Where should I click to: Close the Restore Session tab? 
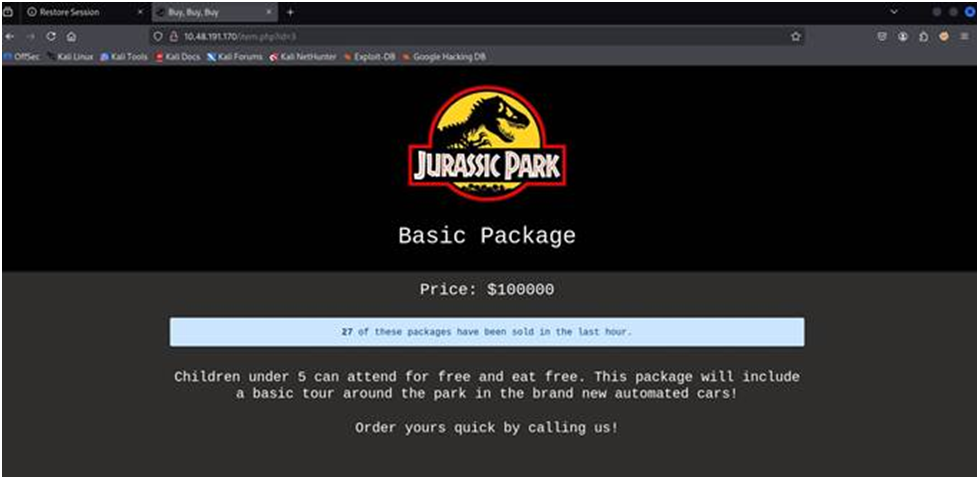tap(140, 12)
